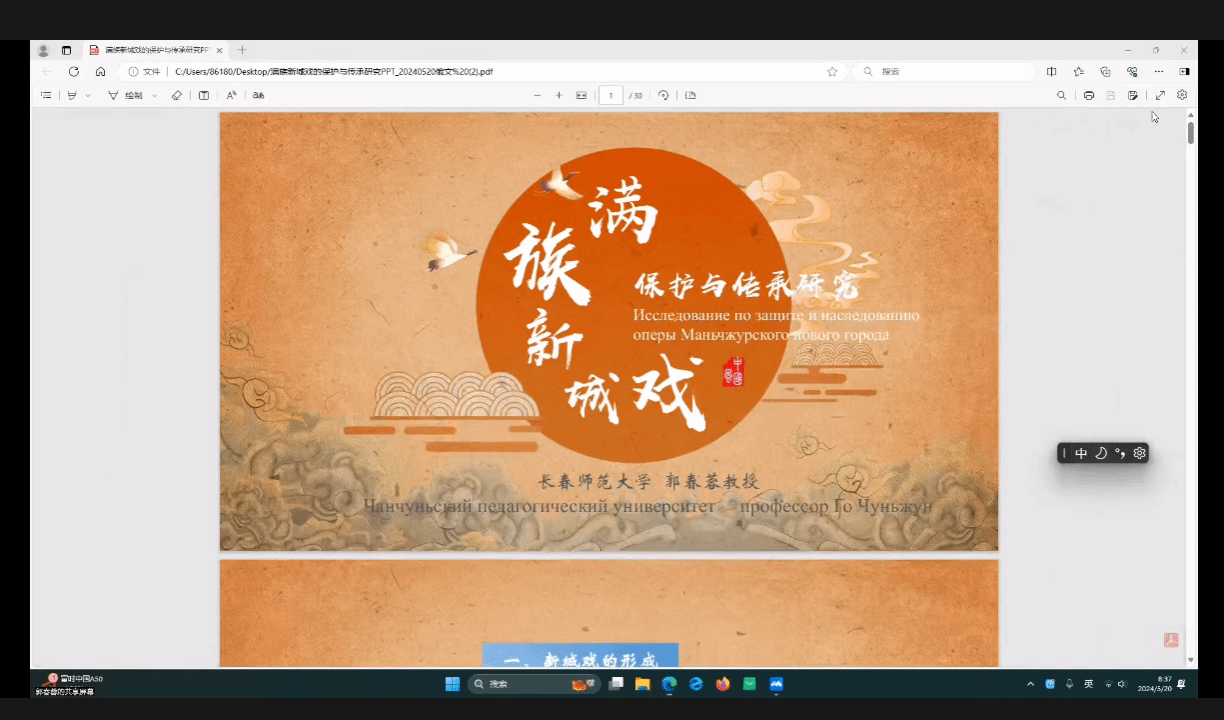Open PDF settings gear in the toolbar
Image resolution: width=1224 pixels, height=720 pixels.
[x=1182, y=95]
